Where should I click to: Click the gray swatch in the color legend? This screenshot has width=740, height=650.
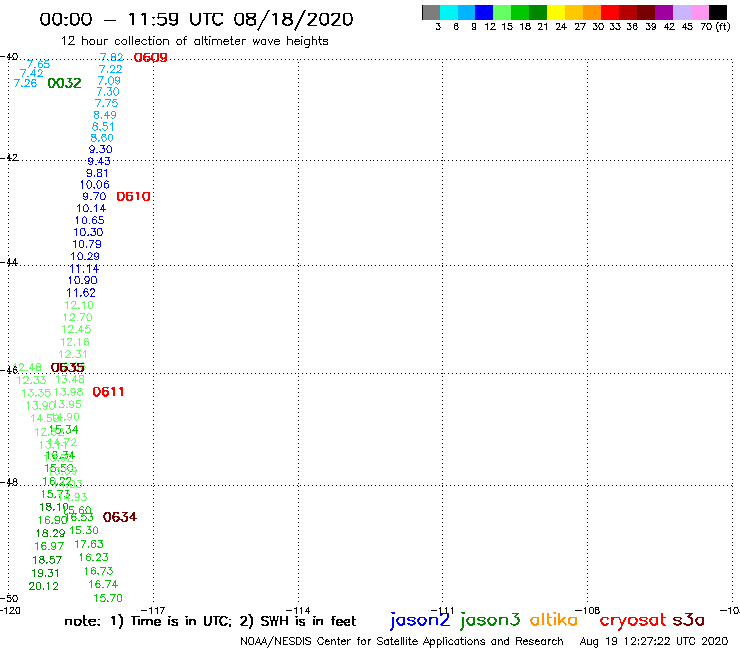(x=431, y=12)
